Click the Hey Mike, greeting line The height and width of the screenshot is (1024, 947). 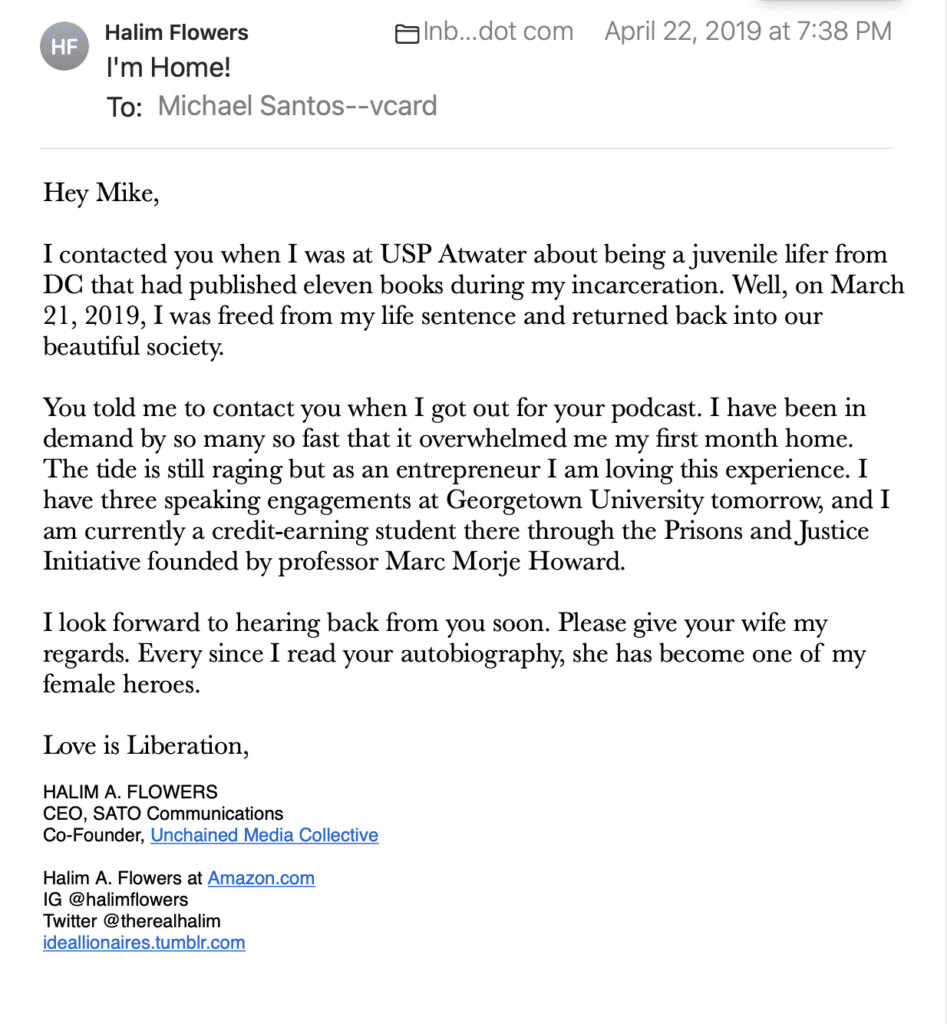pyautogui.click(x=101, y=193)
